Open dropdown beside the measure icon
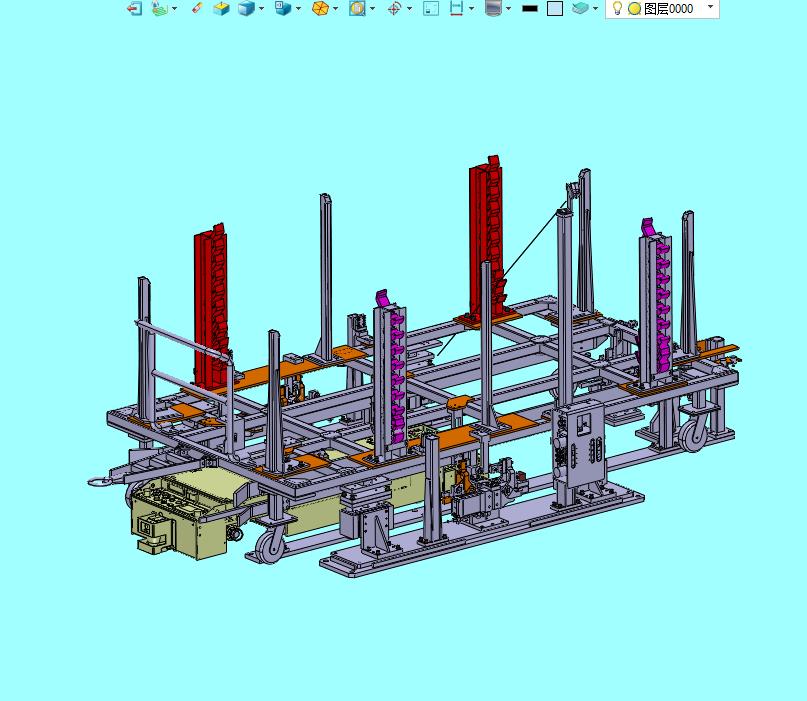 point(471,8)
